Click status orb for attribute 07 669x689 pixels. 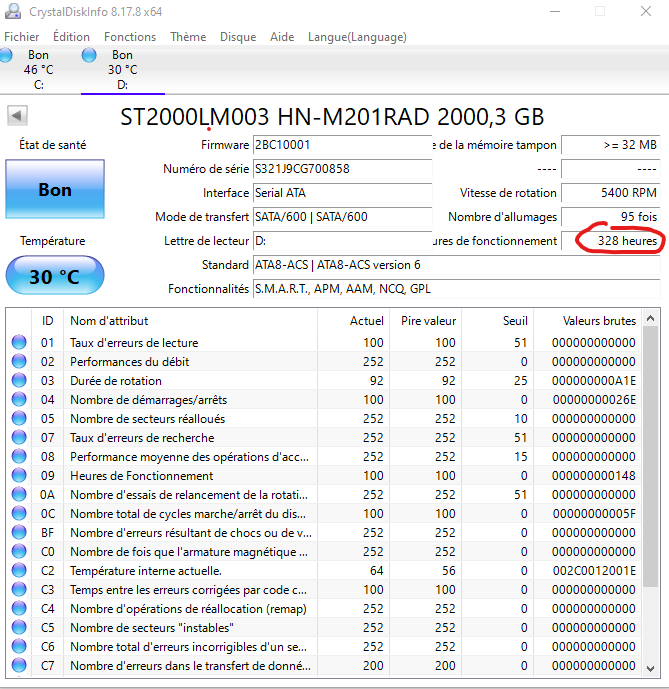[x=19, y=437]
